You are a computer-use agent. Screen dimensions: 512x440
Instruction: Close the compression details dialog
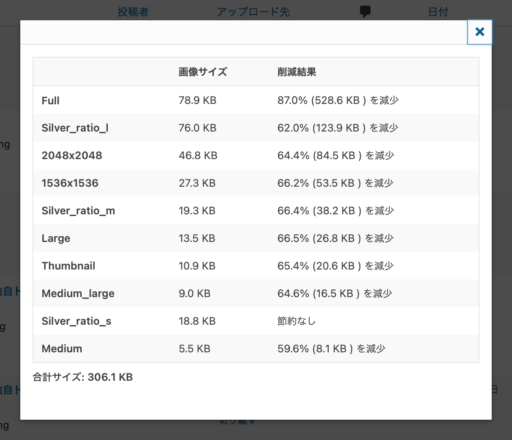pos(479,32)
